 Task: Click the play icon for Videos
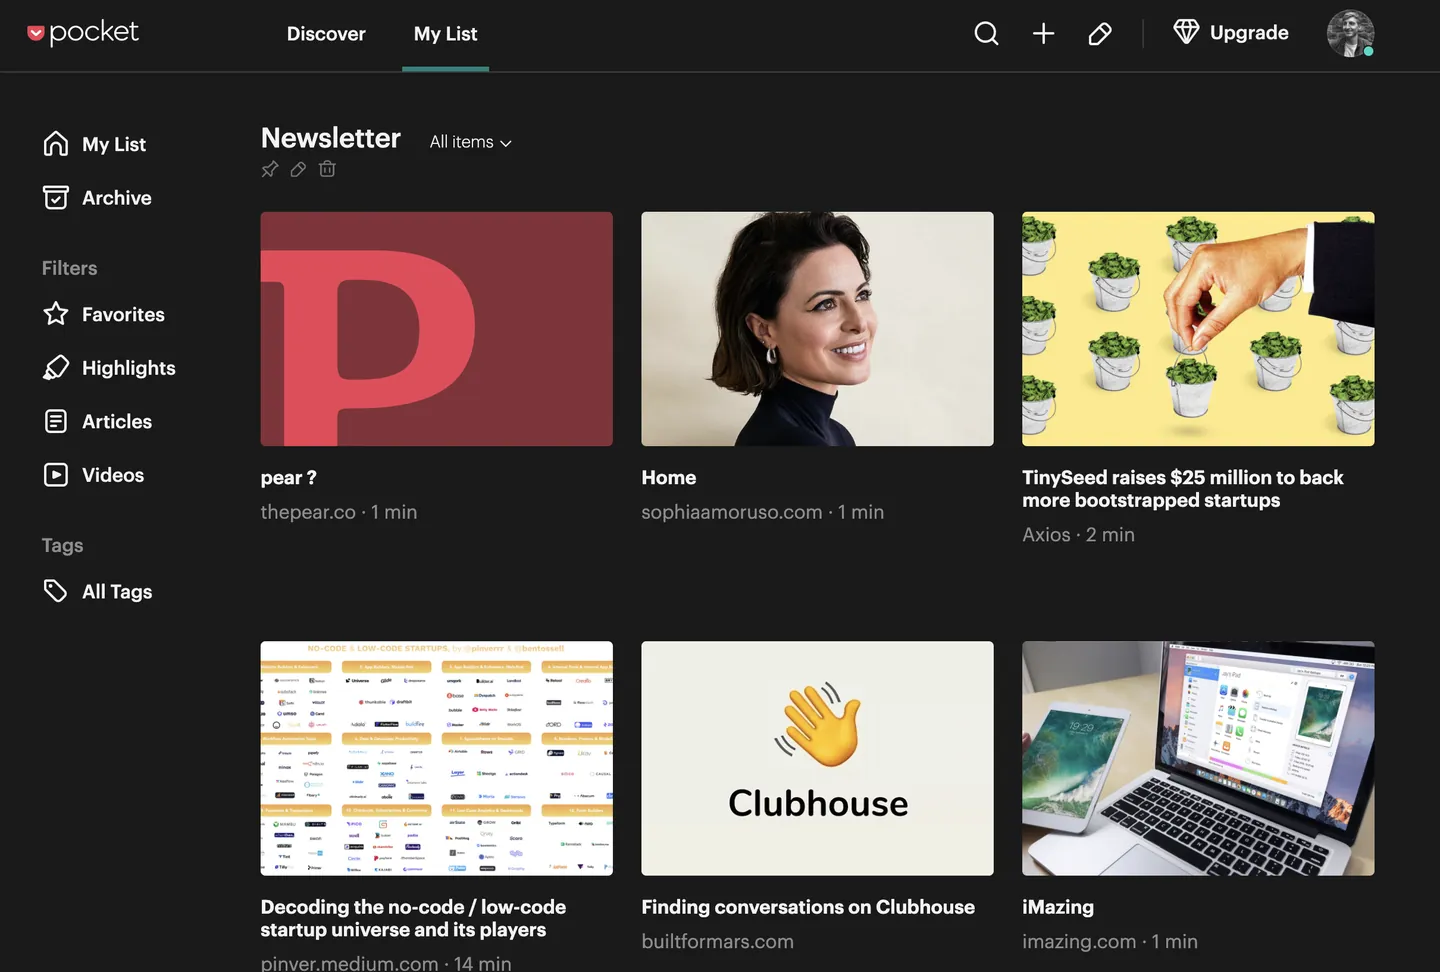click(x=56, y=475)
